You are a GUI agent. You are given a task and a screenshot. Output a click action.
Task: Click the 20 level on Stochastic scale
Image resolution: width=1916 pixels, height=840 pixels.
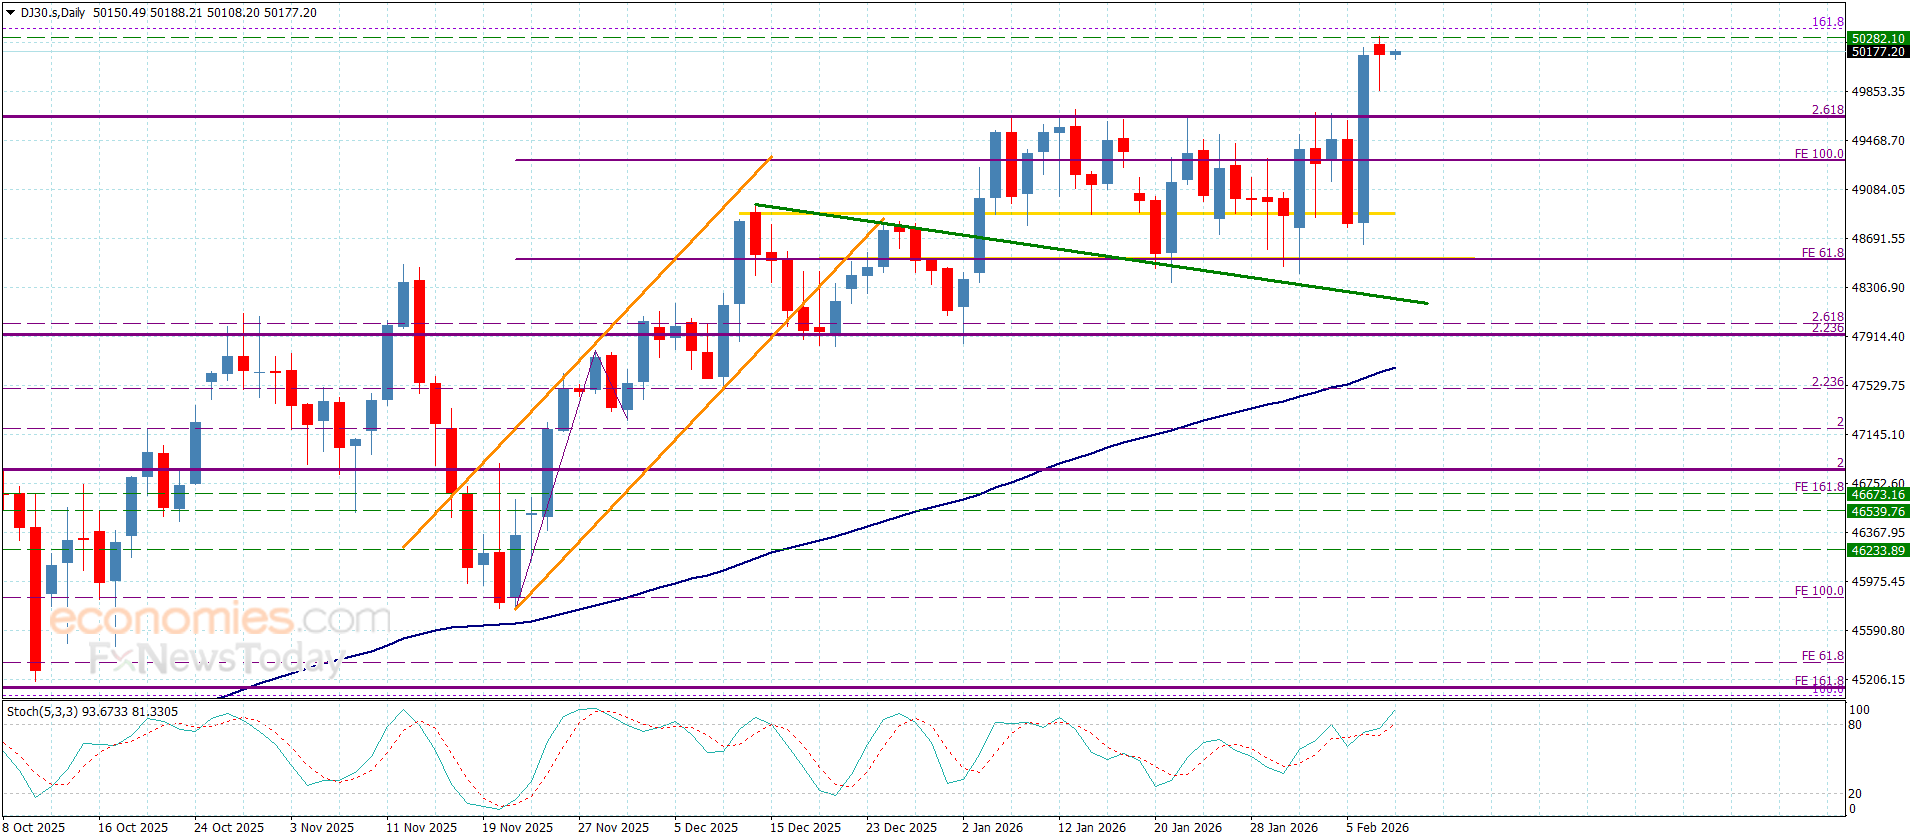point(1856,794)
